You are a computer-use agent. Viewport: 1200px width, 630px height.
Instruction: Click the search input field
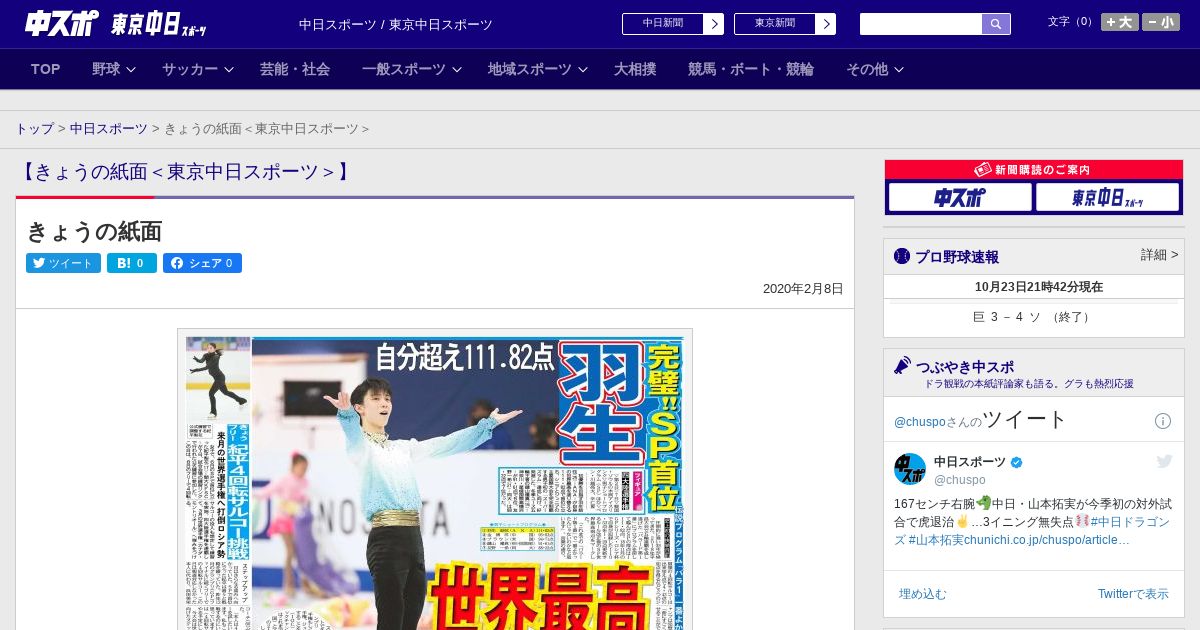pos(921,24)
